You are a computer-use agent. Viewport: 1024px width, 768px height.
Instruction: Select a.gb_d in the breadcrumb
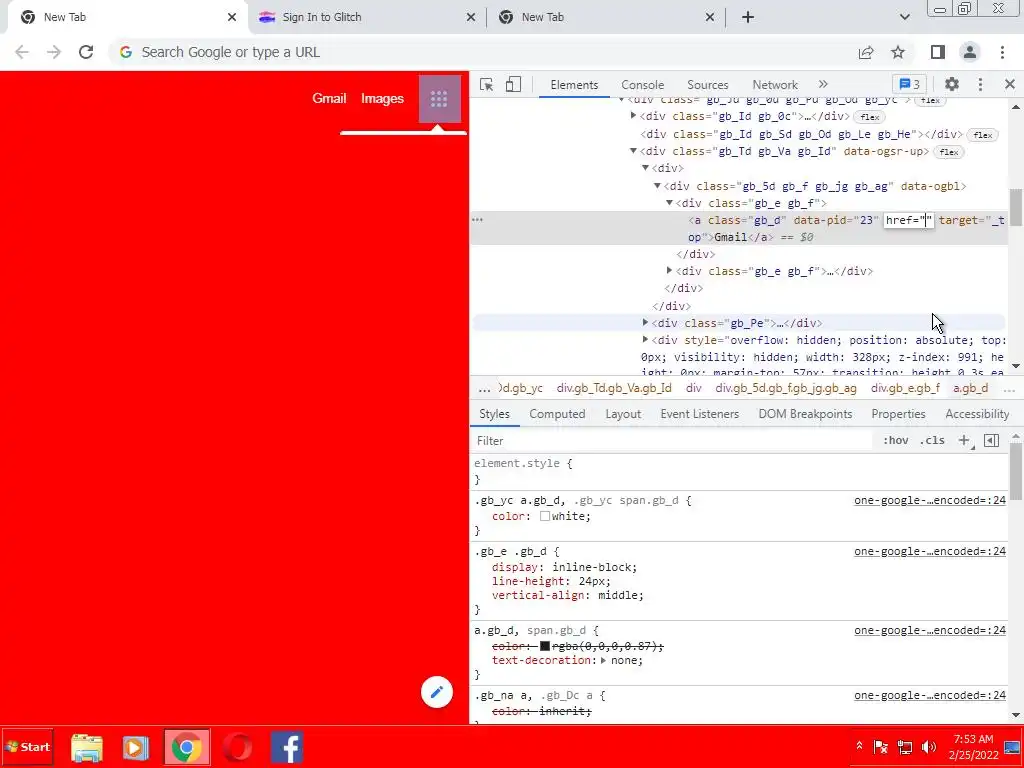(970, 388)
